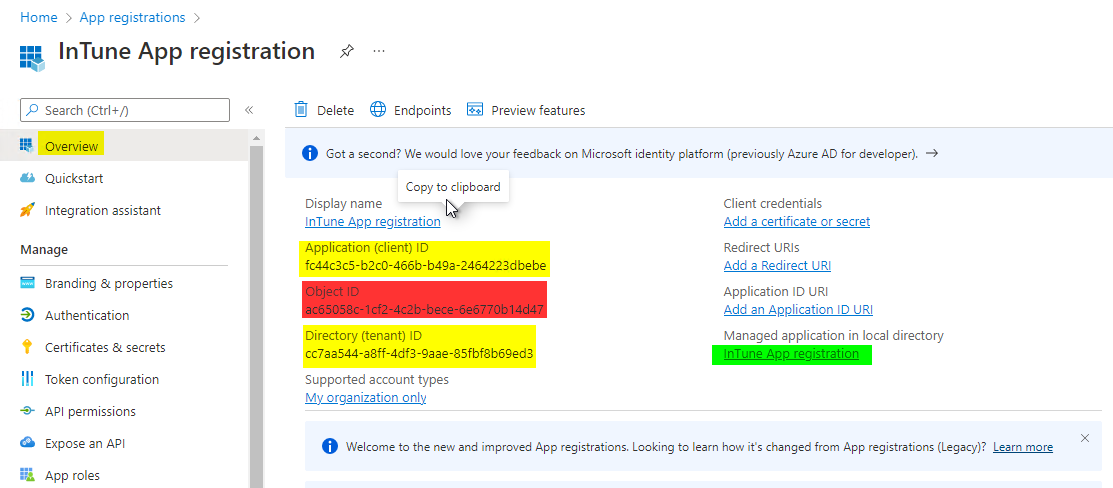This screenshot has width=1113, height=488.
Task: Click Add a certificate or secret link
Action: coord(796,222)
